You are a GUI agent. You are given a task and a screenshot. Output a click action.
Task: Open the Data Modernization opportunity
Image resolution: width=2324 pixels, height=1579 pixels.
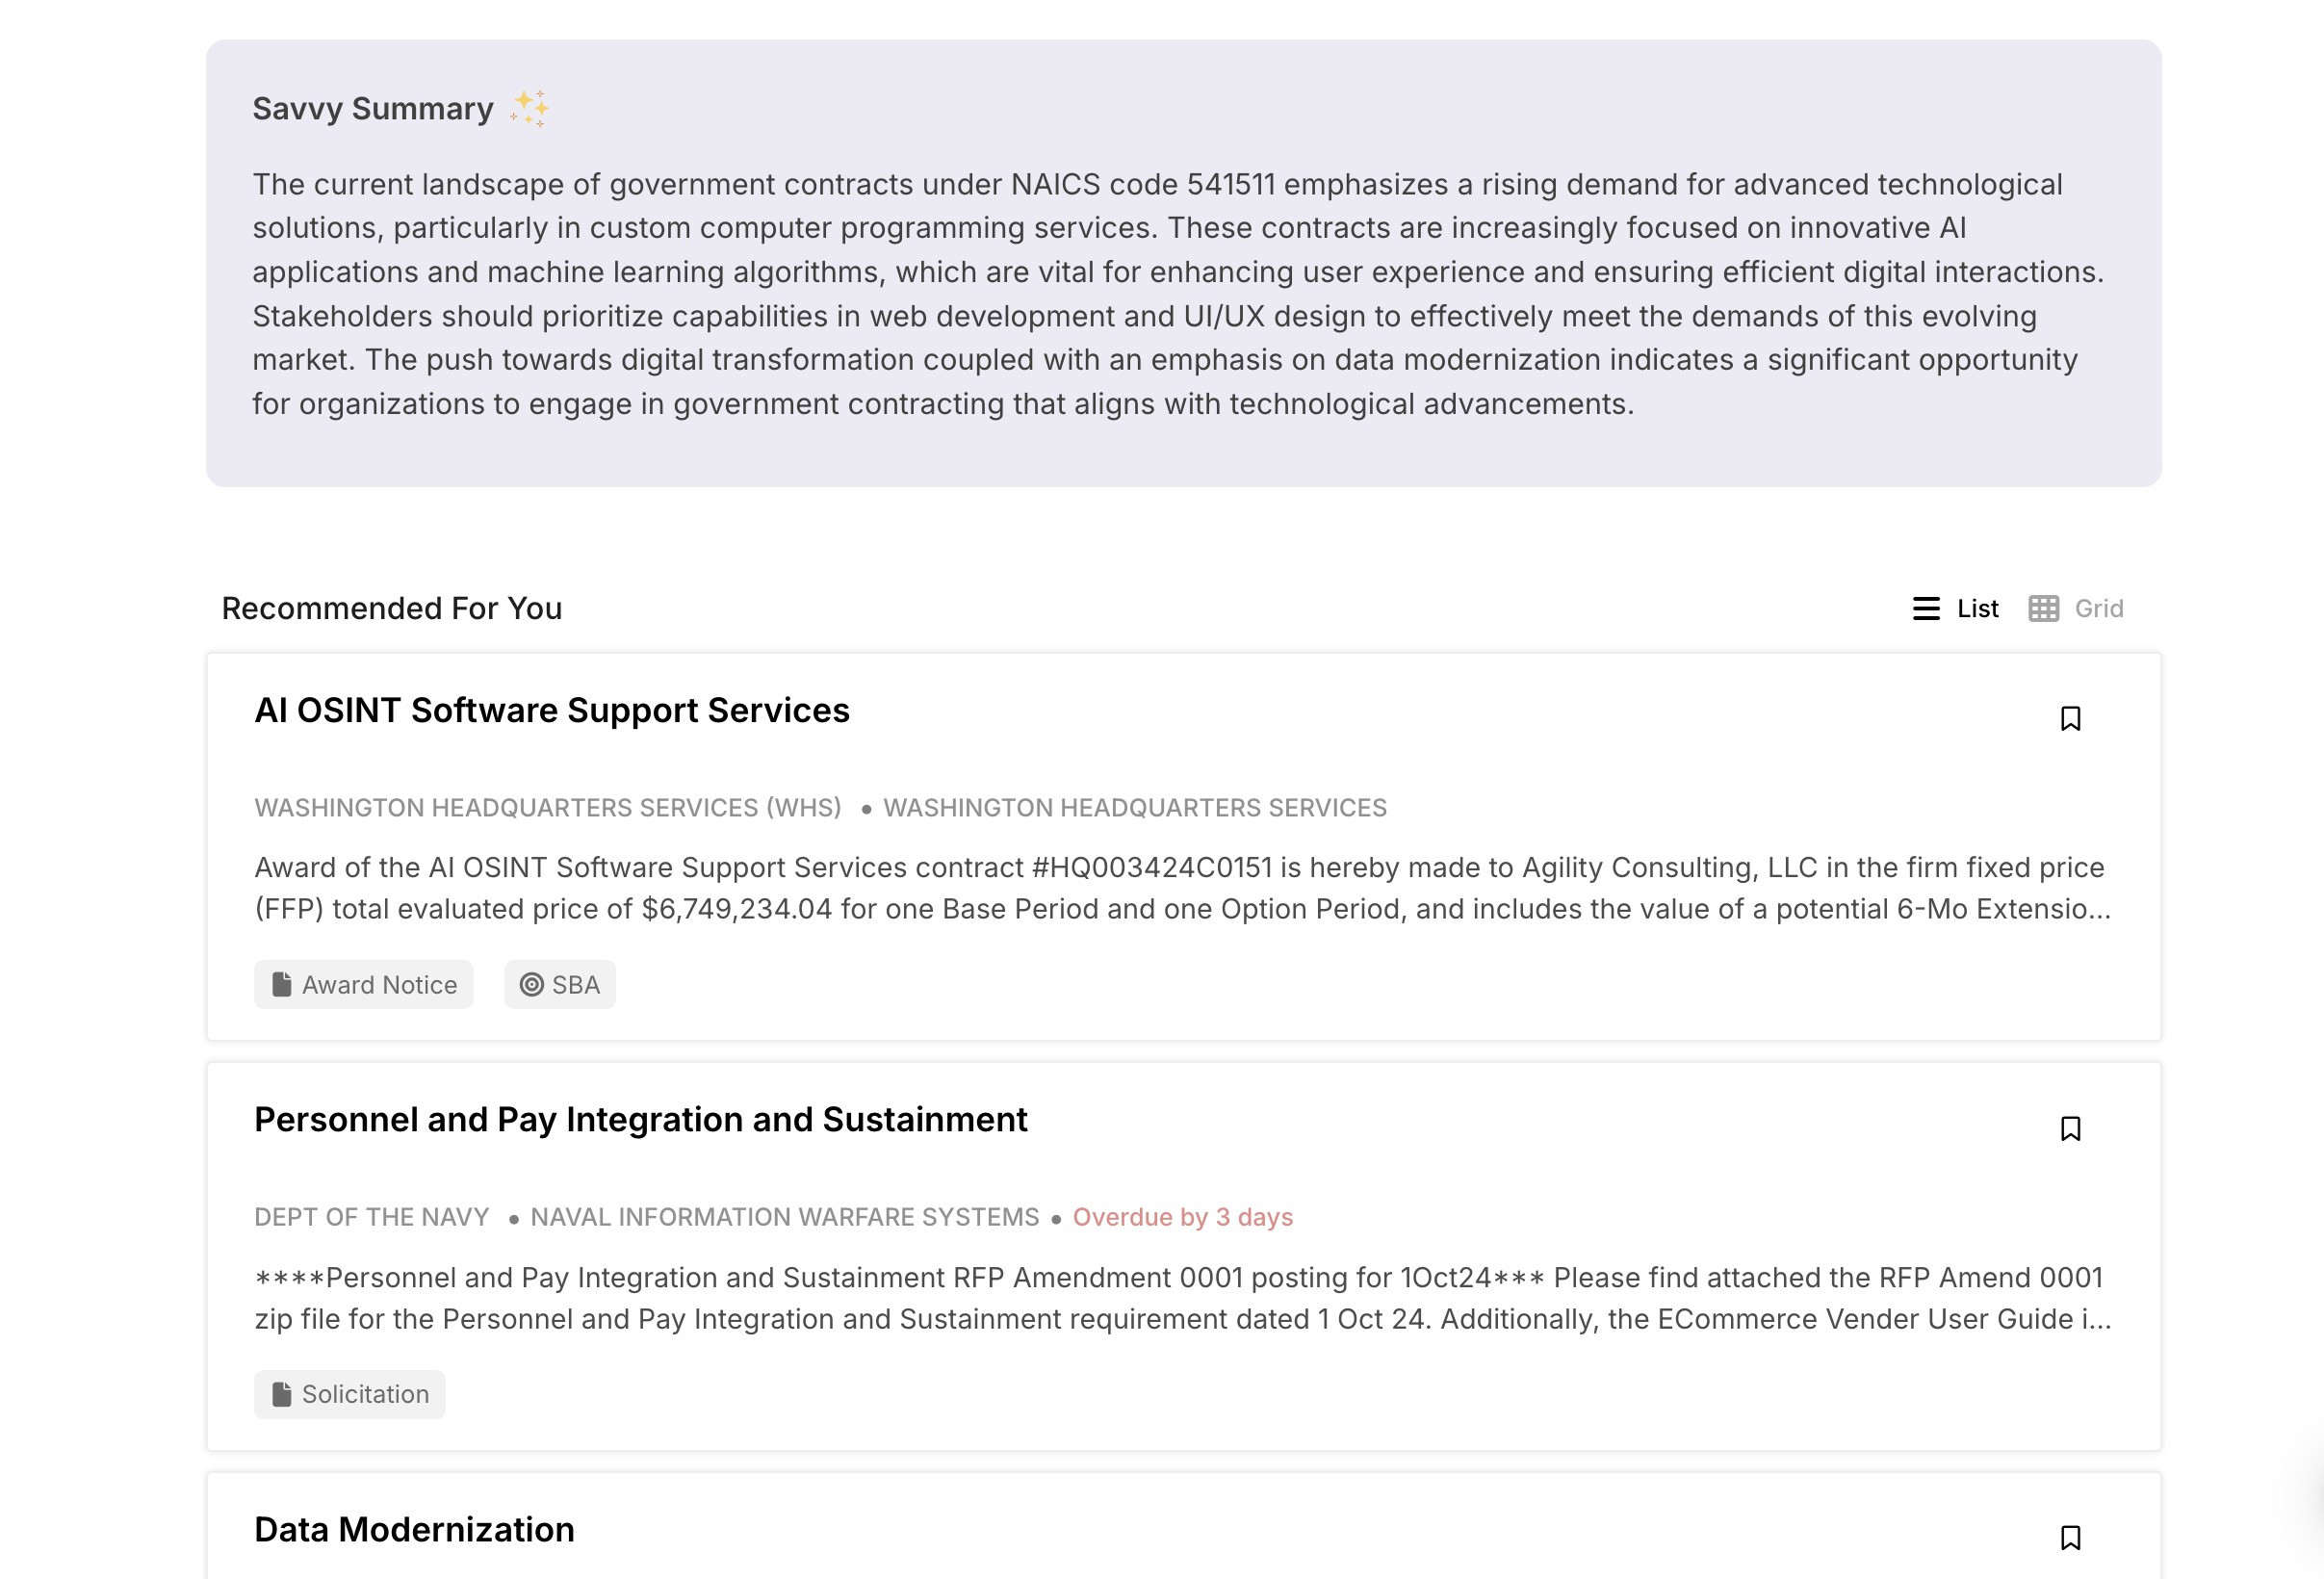tap(414, 1529)
